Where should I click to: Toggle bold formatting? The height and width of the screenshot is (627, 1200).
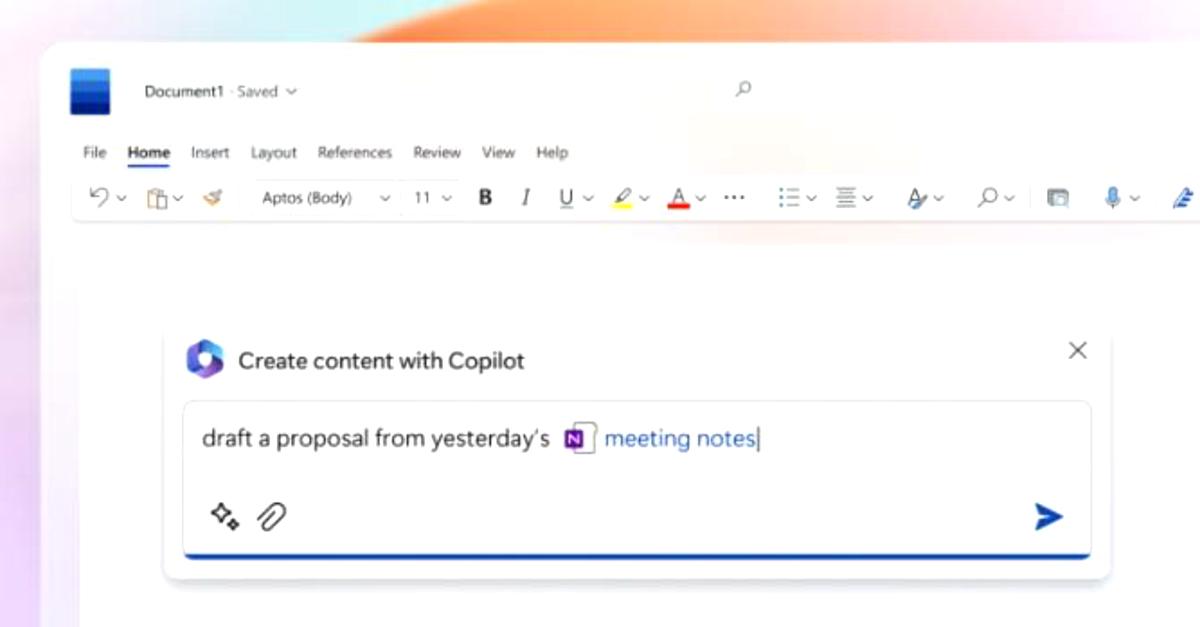[485, 197]
